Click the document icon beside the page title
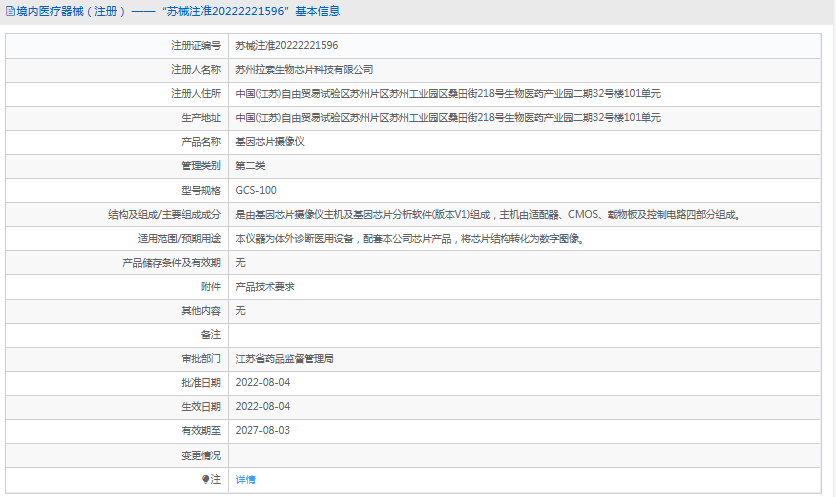The width and height of the screenshot is (836, 497). pos(10,11)
